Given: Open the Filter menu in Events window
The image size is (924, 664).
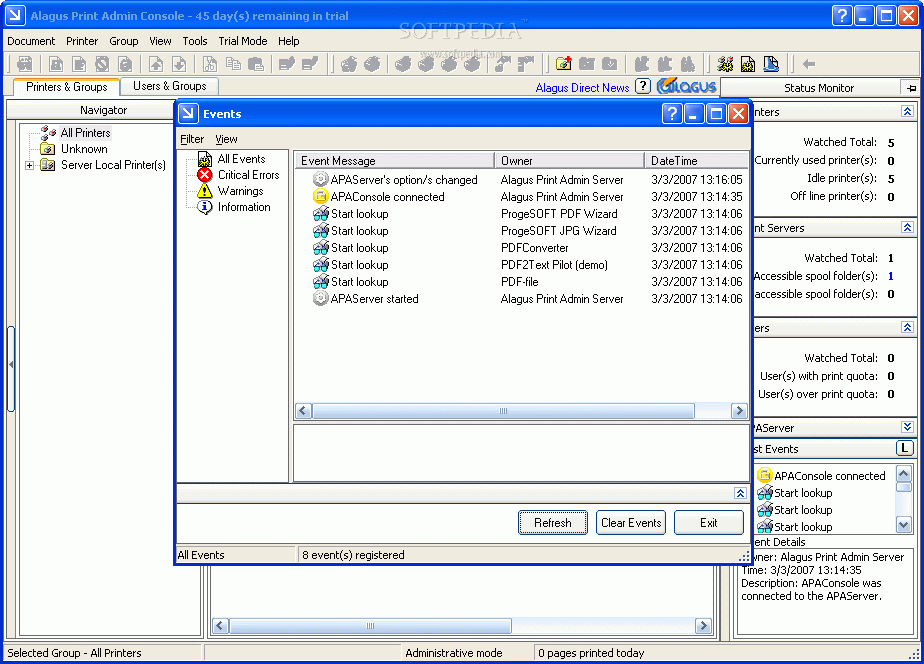Looking at the screenshot, I should click(192, 139).
